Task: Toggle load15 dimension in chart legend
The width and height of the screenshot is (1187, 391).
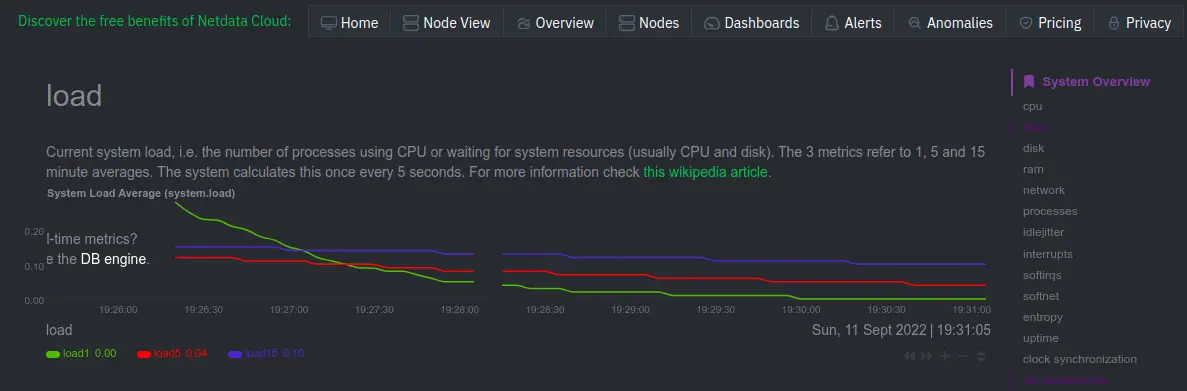Action: [266, 353]
